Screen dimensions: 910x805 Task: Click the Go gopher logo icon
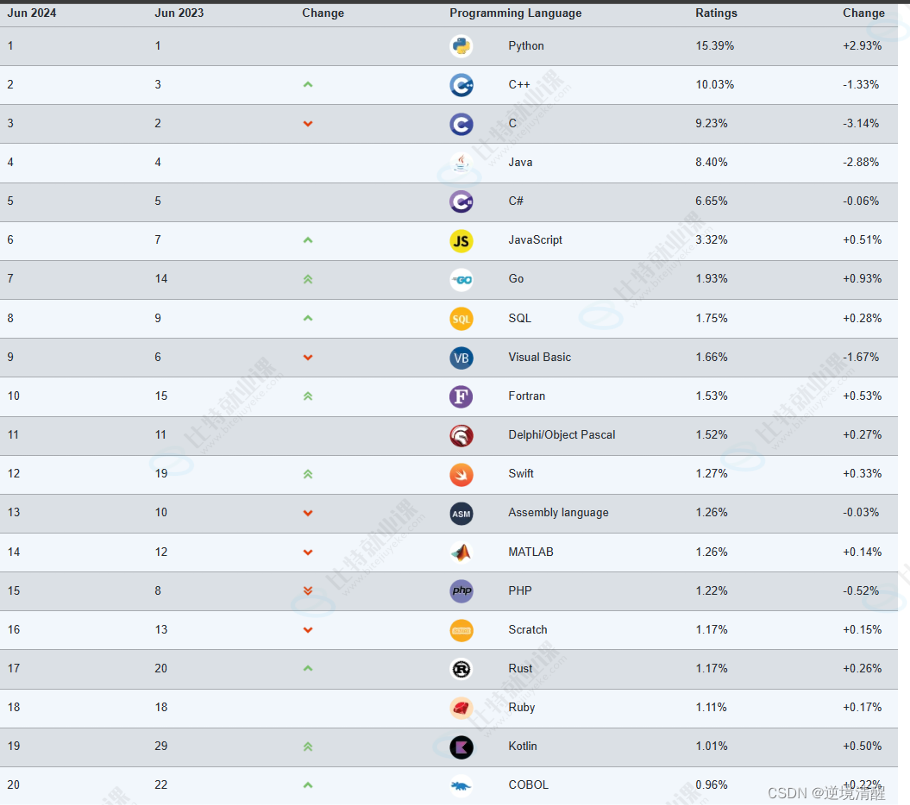(x=461, y=280)
